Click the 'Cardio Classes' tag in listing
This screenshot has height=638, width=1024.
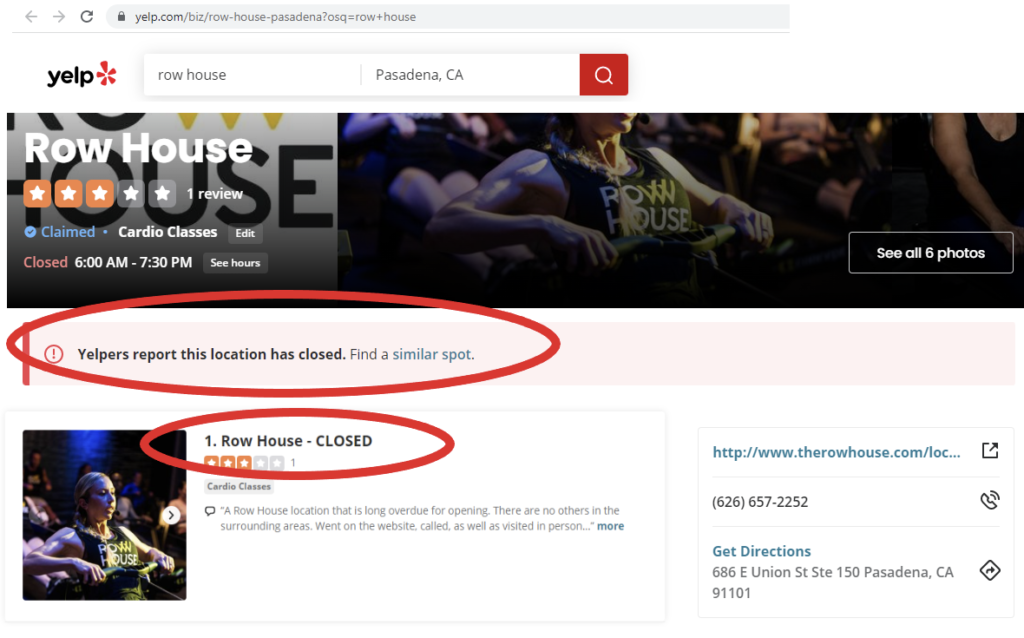(x=238, y=486)
